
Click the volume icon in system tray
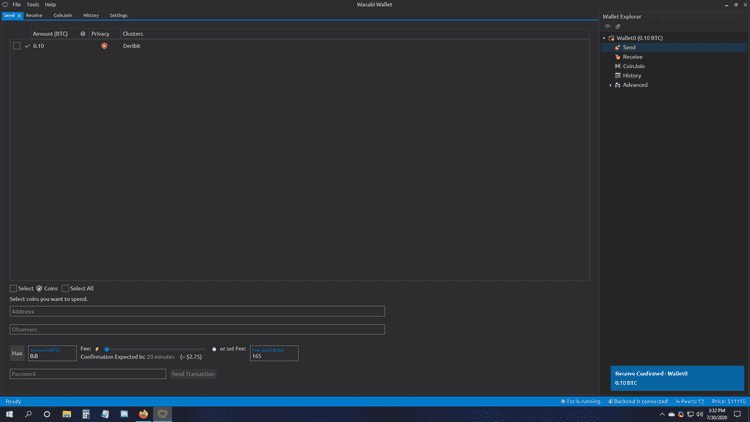coord(700,414)
